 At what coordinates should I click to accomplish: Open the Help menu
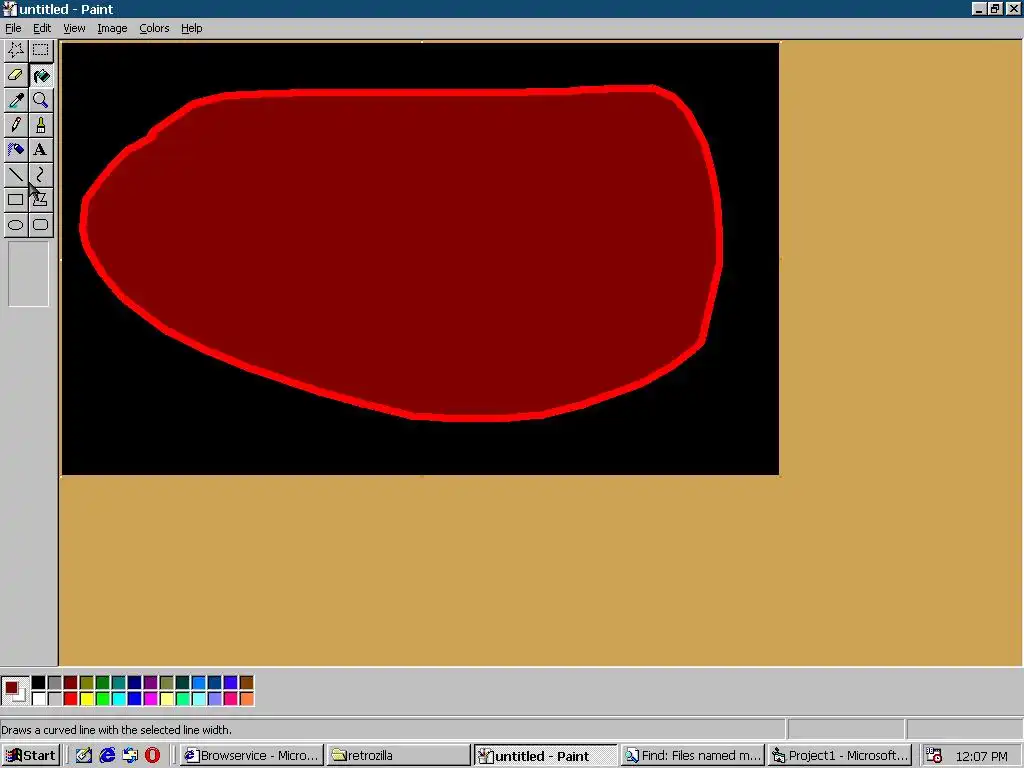[x=191, y=28]
